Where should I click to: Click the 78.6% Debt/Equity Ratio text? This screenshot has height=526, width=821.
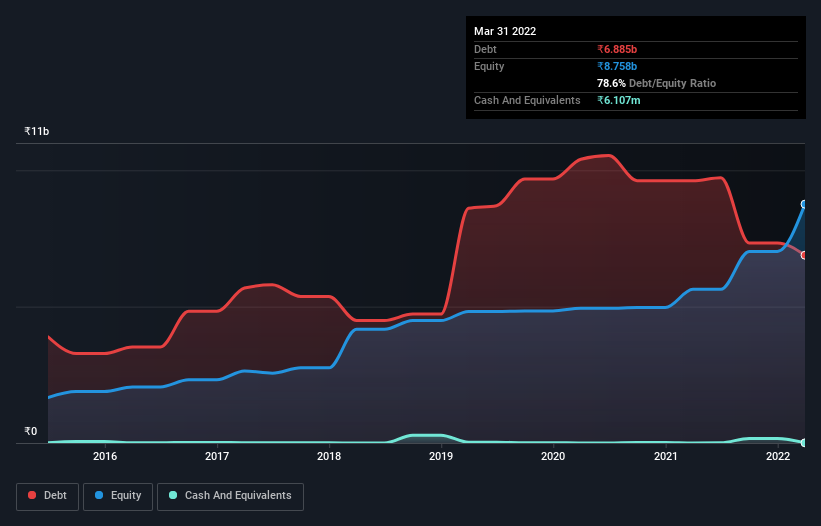pos(656,83)
